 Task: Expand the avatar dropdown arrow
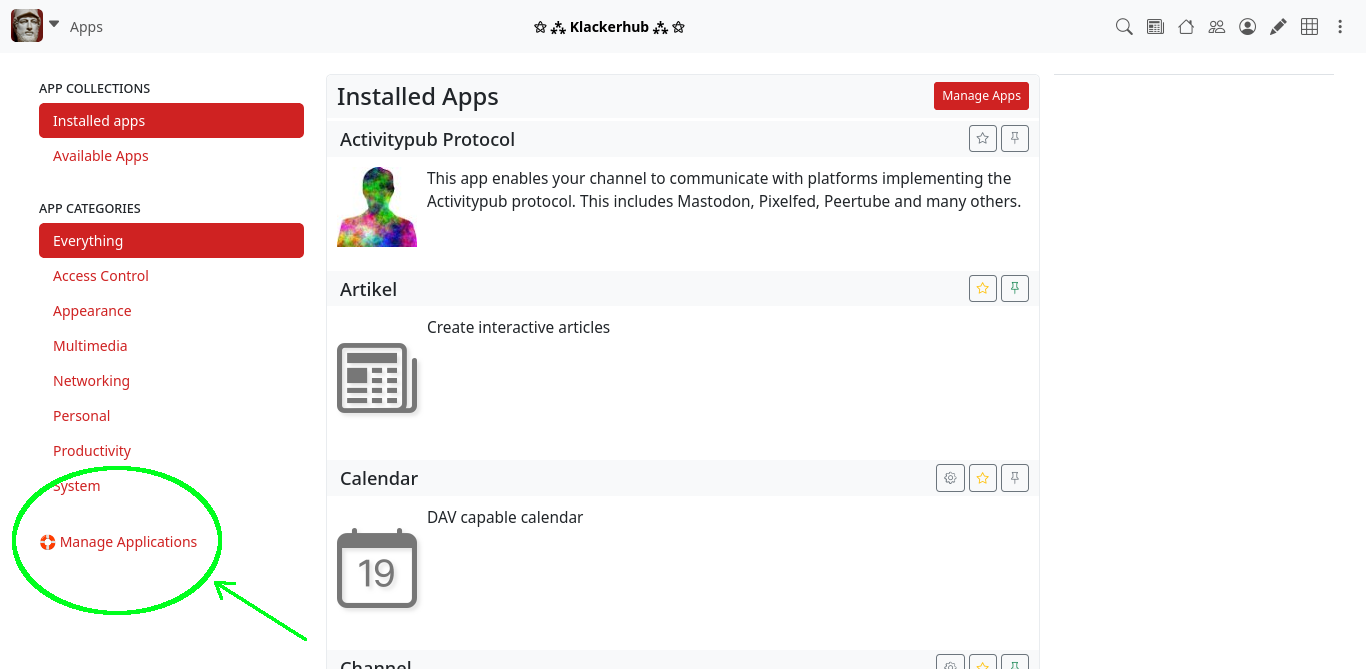point(54,25)
